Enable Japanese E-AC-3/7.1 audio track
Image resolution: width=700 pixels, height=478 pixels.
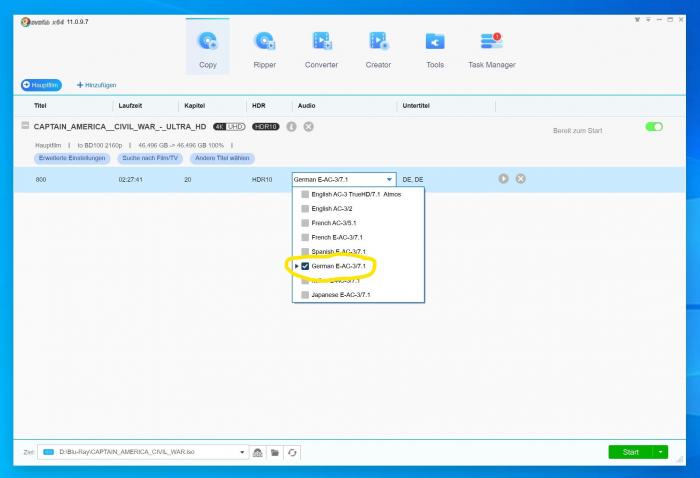point(306,295)
